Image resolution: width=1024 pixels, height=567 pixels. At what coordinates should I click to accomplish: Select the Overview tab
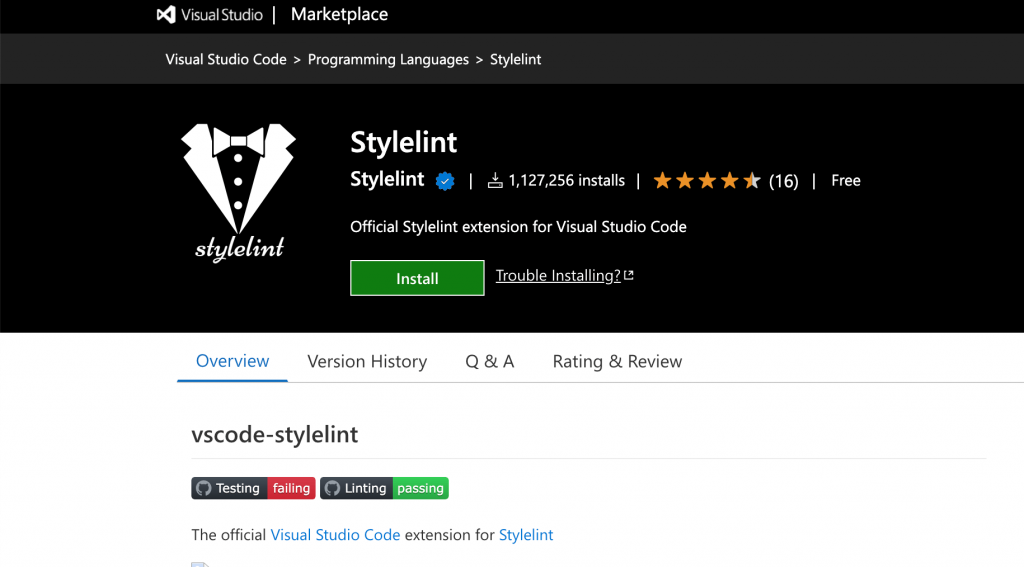tap(232, 361)
